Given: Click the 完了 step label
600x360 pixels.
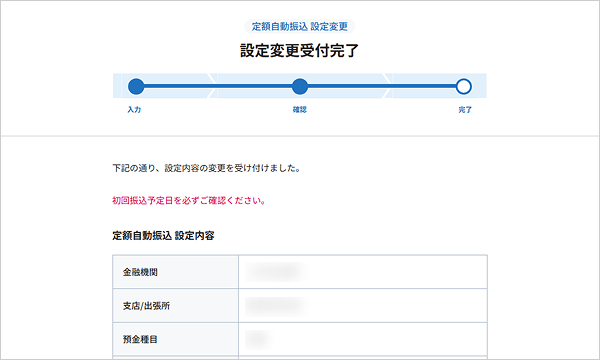Looking at the screenshot, I should click(465, 110).
